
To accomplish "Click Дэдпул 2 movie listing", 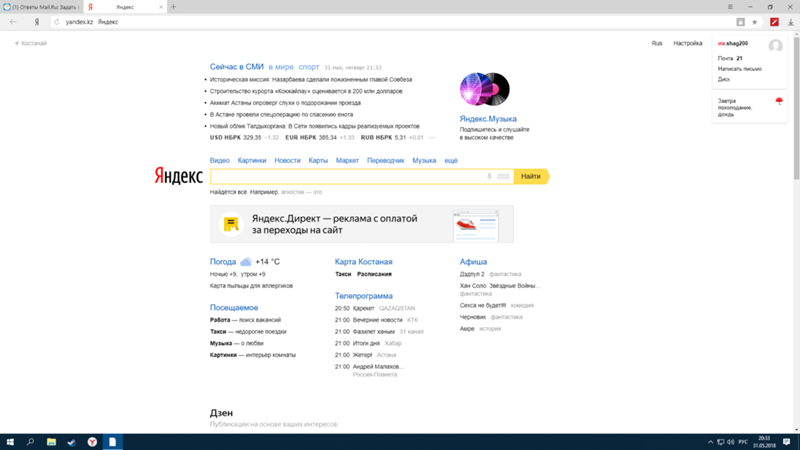I will pos(472,274).
